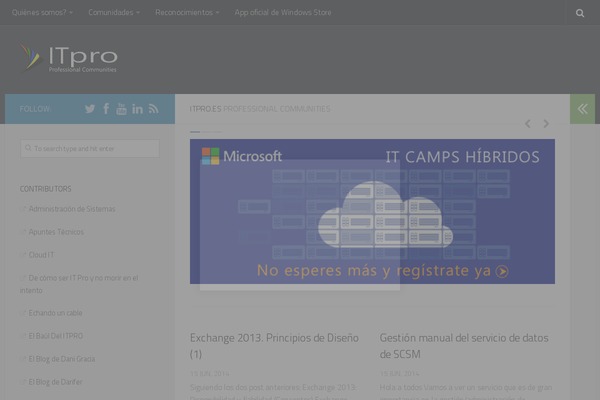Click the 'ITPRO.ES PROFESSIONAL COMMUNITIES' heading
600x400 pixels.
(x=260, y=109)
